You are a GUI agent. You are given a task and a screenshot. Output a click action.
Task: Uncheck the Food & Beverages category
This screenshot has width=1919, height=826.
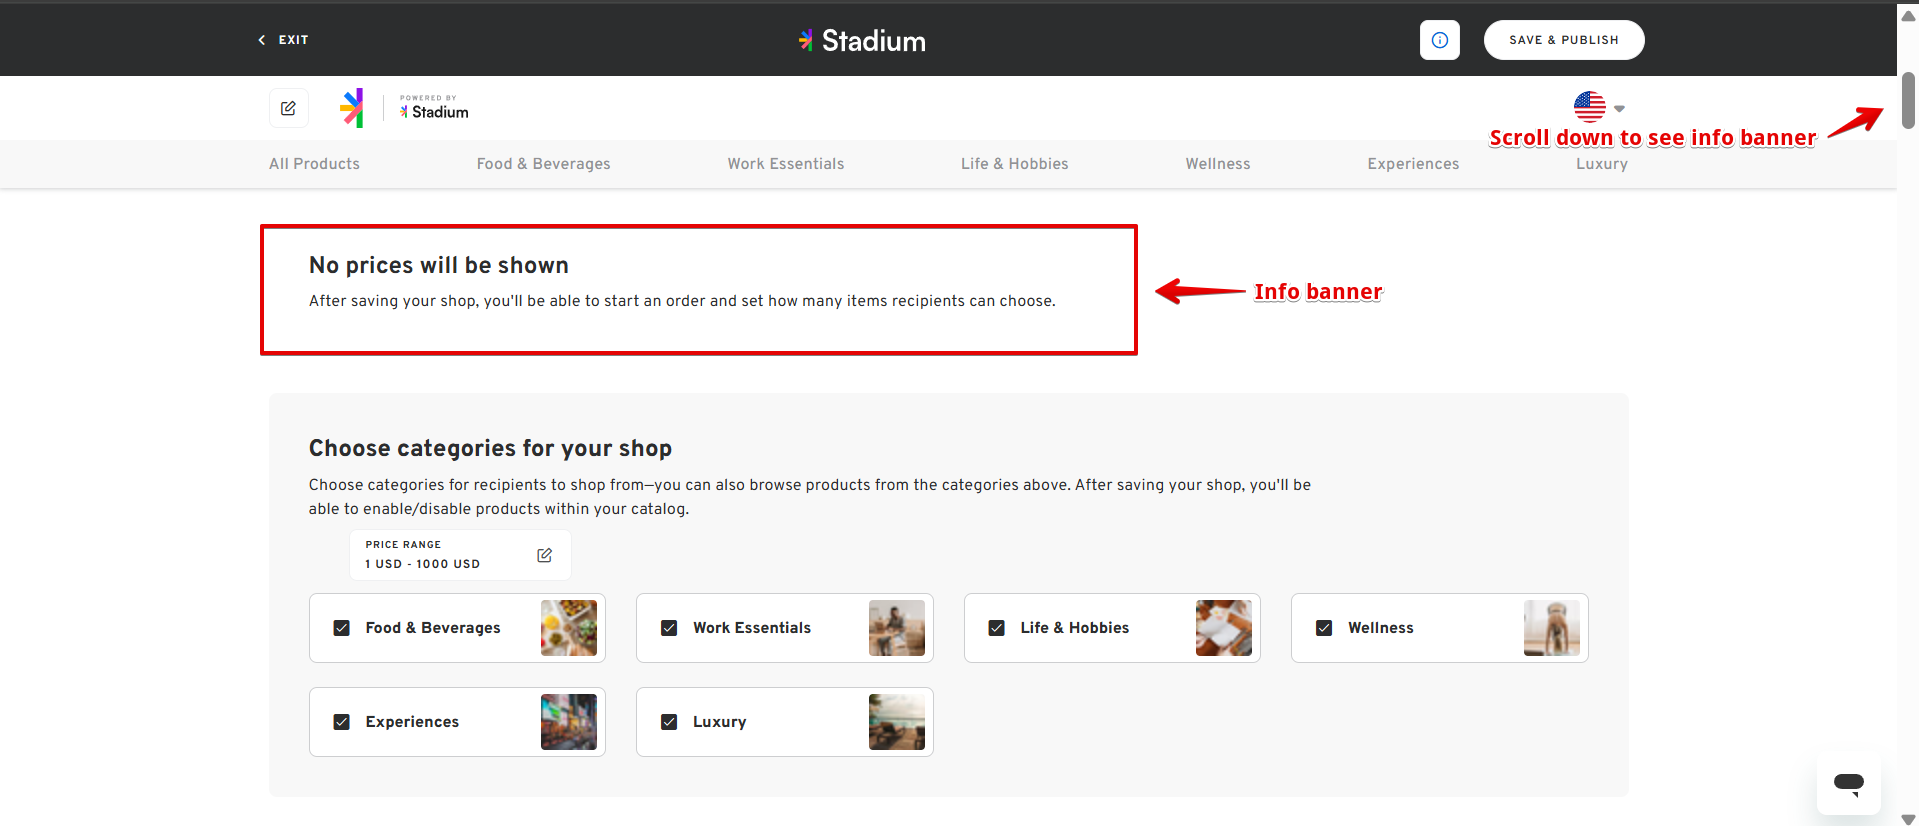point(342,628)
